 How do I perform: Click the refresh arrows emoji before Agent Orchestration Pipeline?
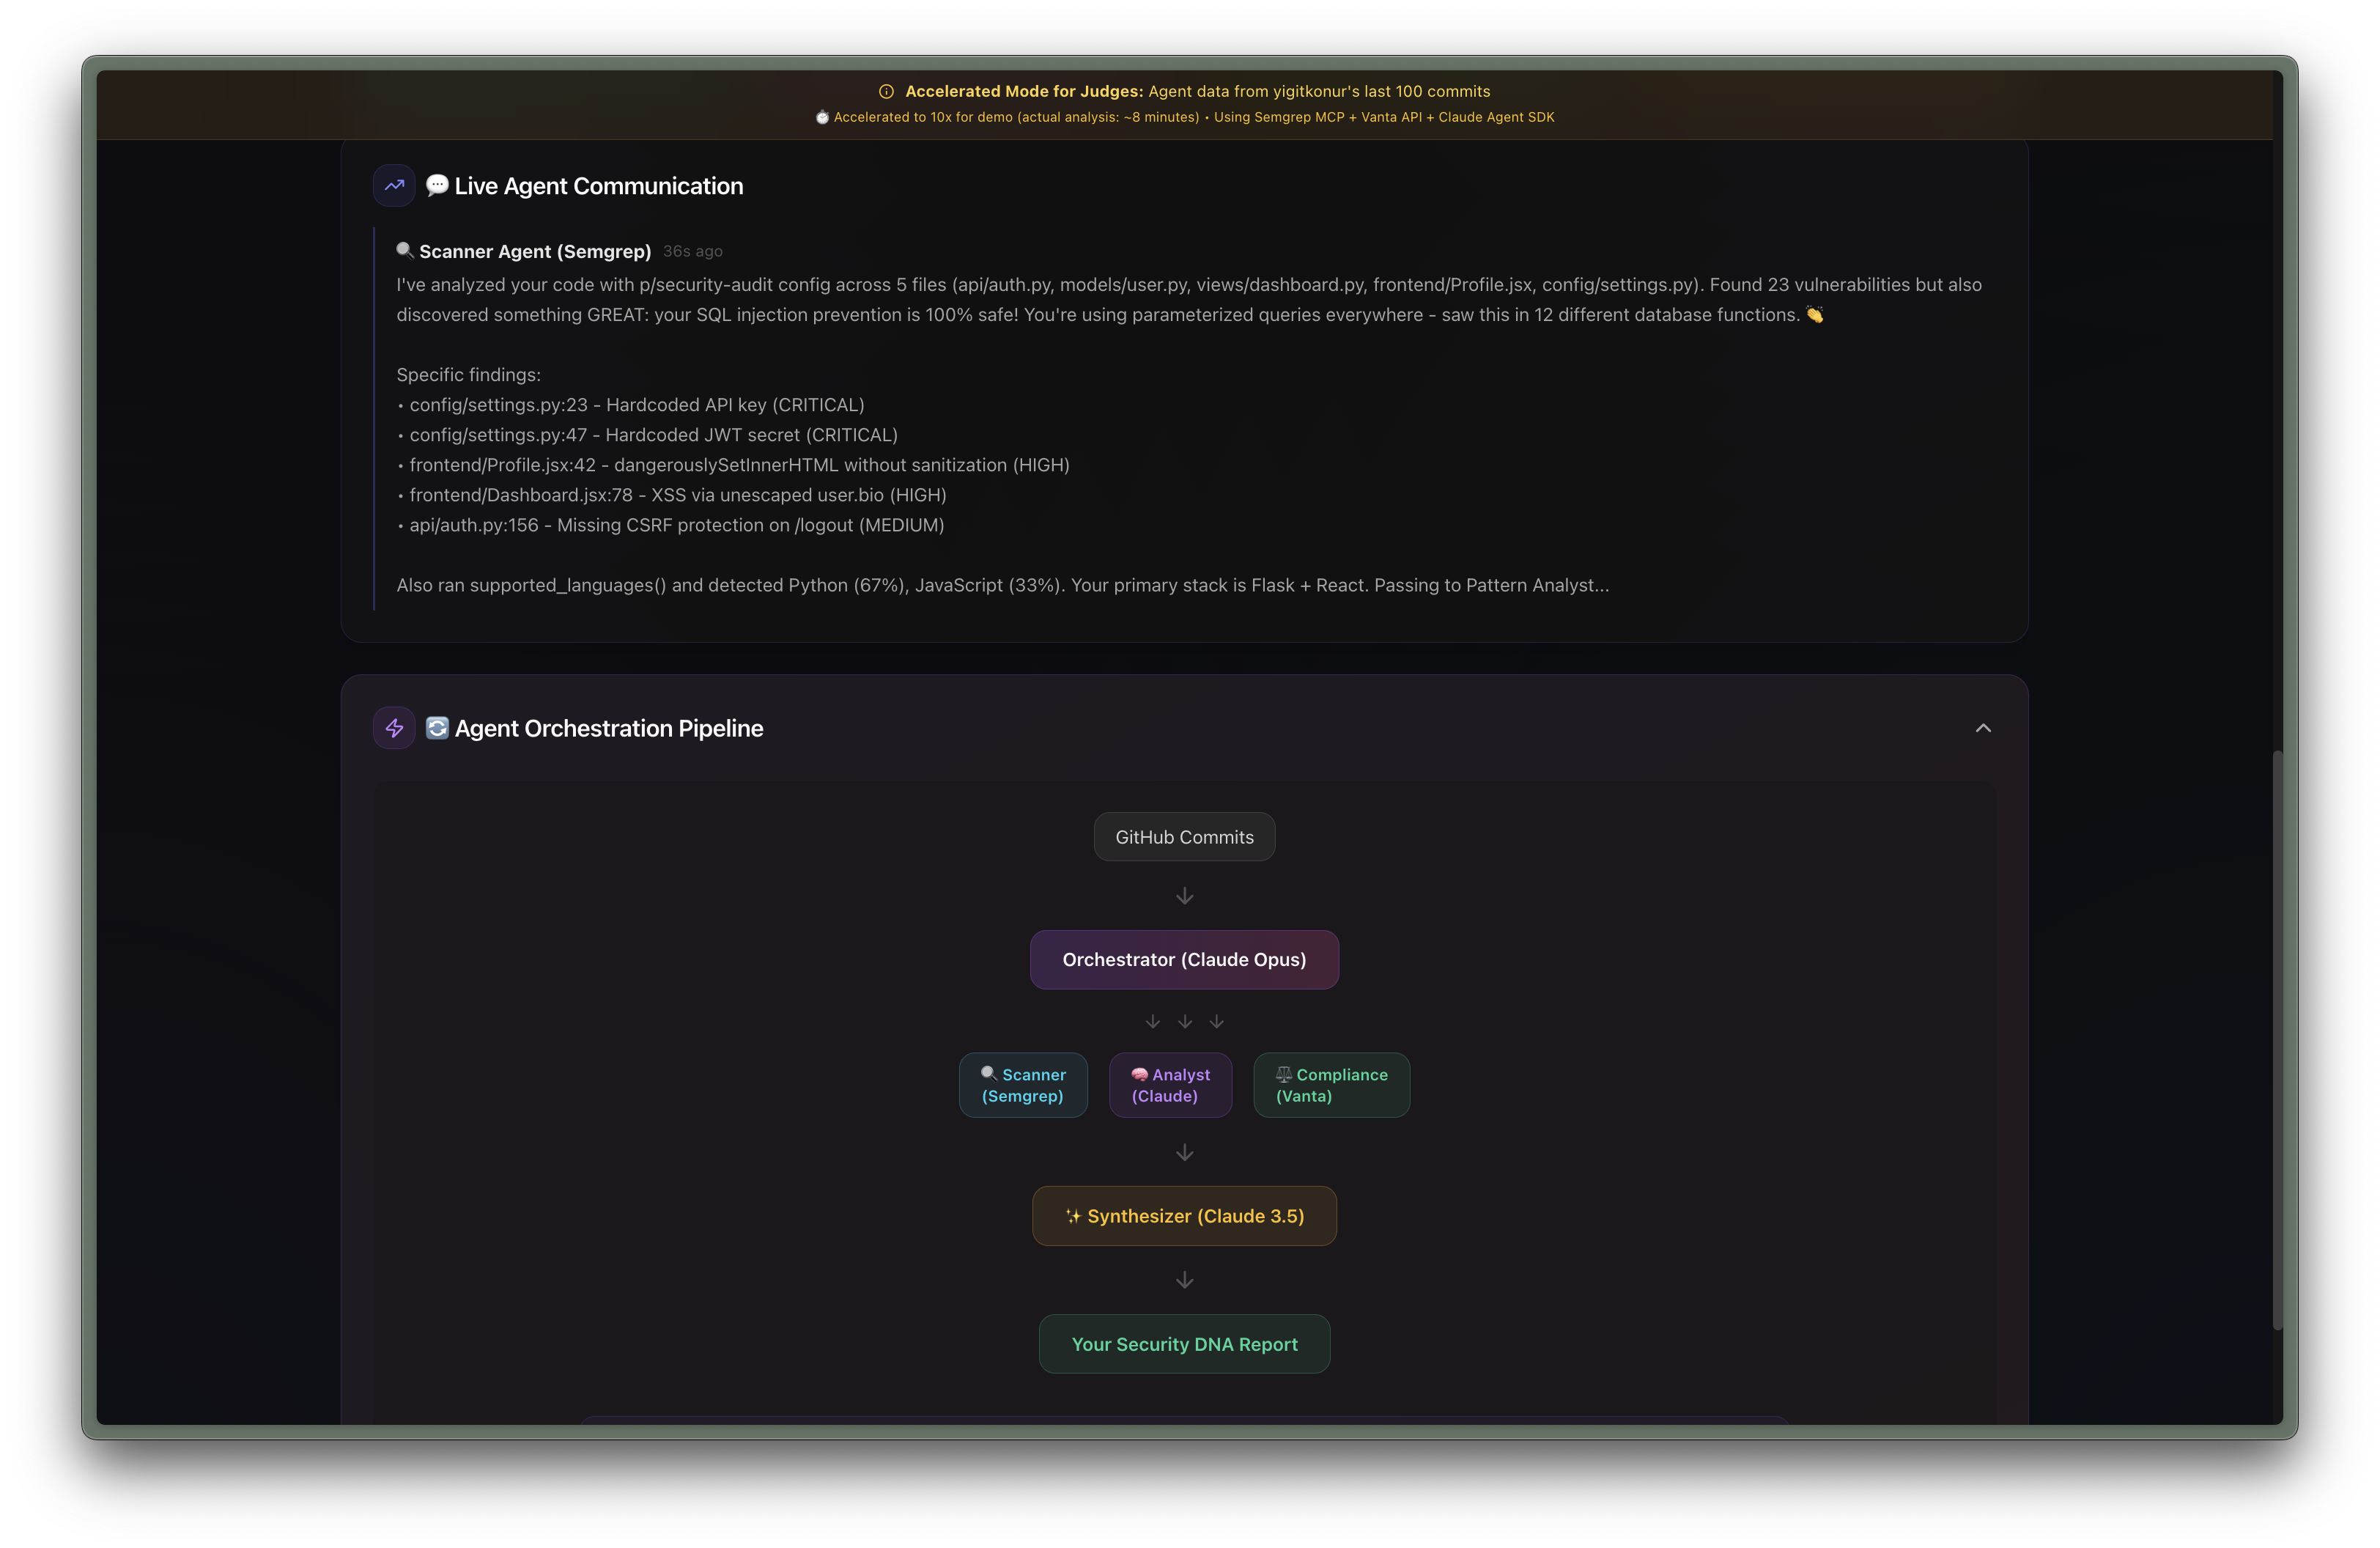[437, 728]
